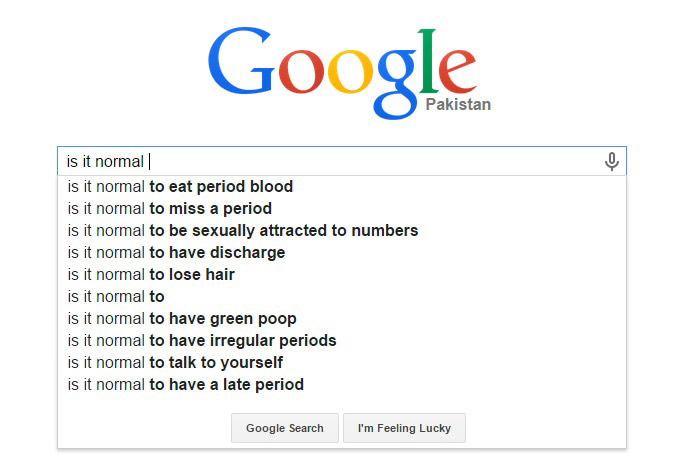Pick 'to talk to yourself' suggestion

(342, 362)
